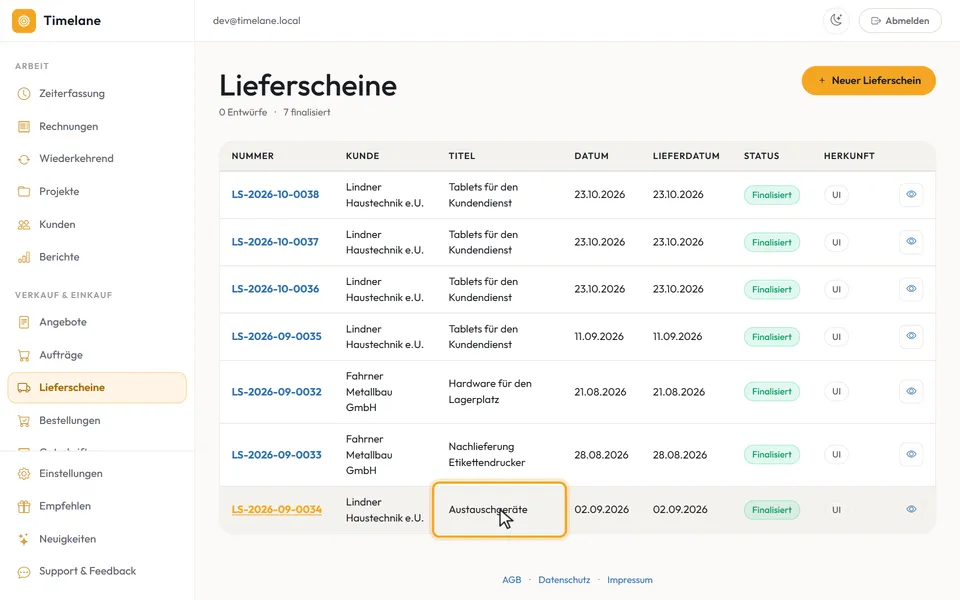Select the active Lieferscheine sidebar item
Screen dimensions: 960x600
click(x=97, y=388)
